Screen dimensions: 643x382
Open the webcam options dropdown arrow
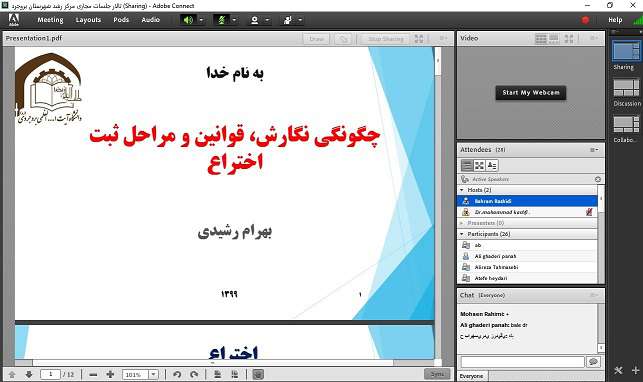click(267, 20)
